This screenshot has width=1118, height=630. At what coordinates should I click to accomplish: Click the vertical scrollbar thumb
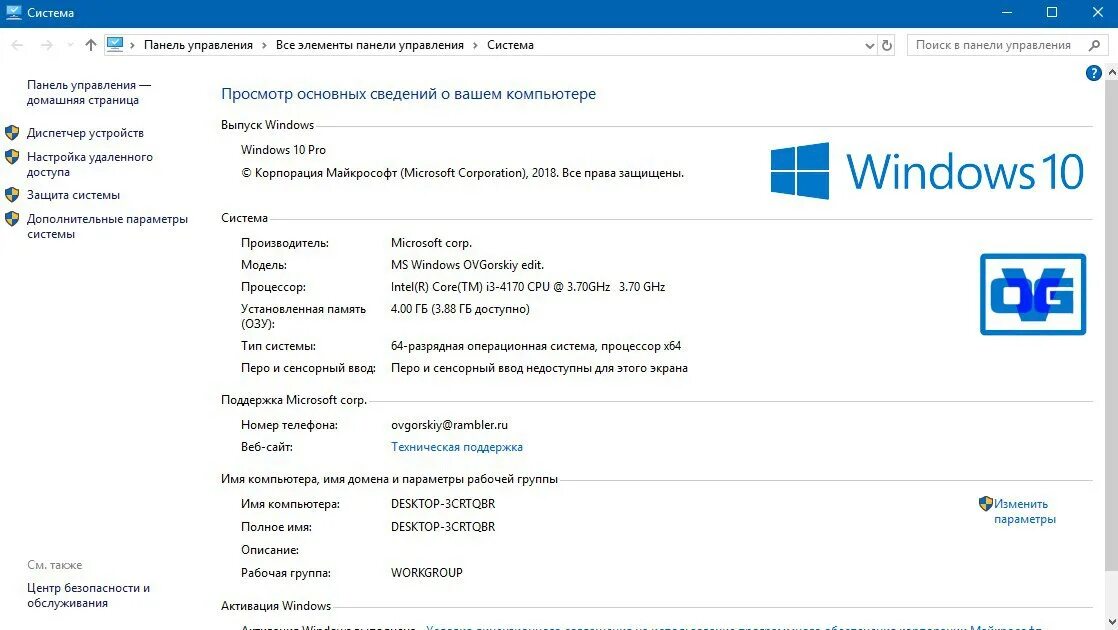pyautogui.click(x=1112, y=324)
